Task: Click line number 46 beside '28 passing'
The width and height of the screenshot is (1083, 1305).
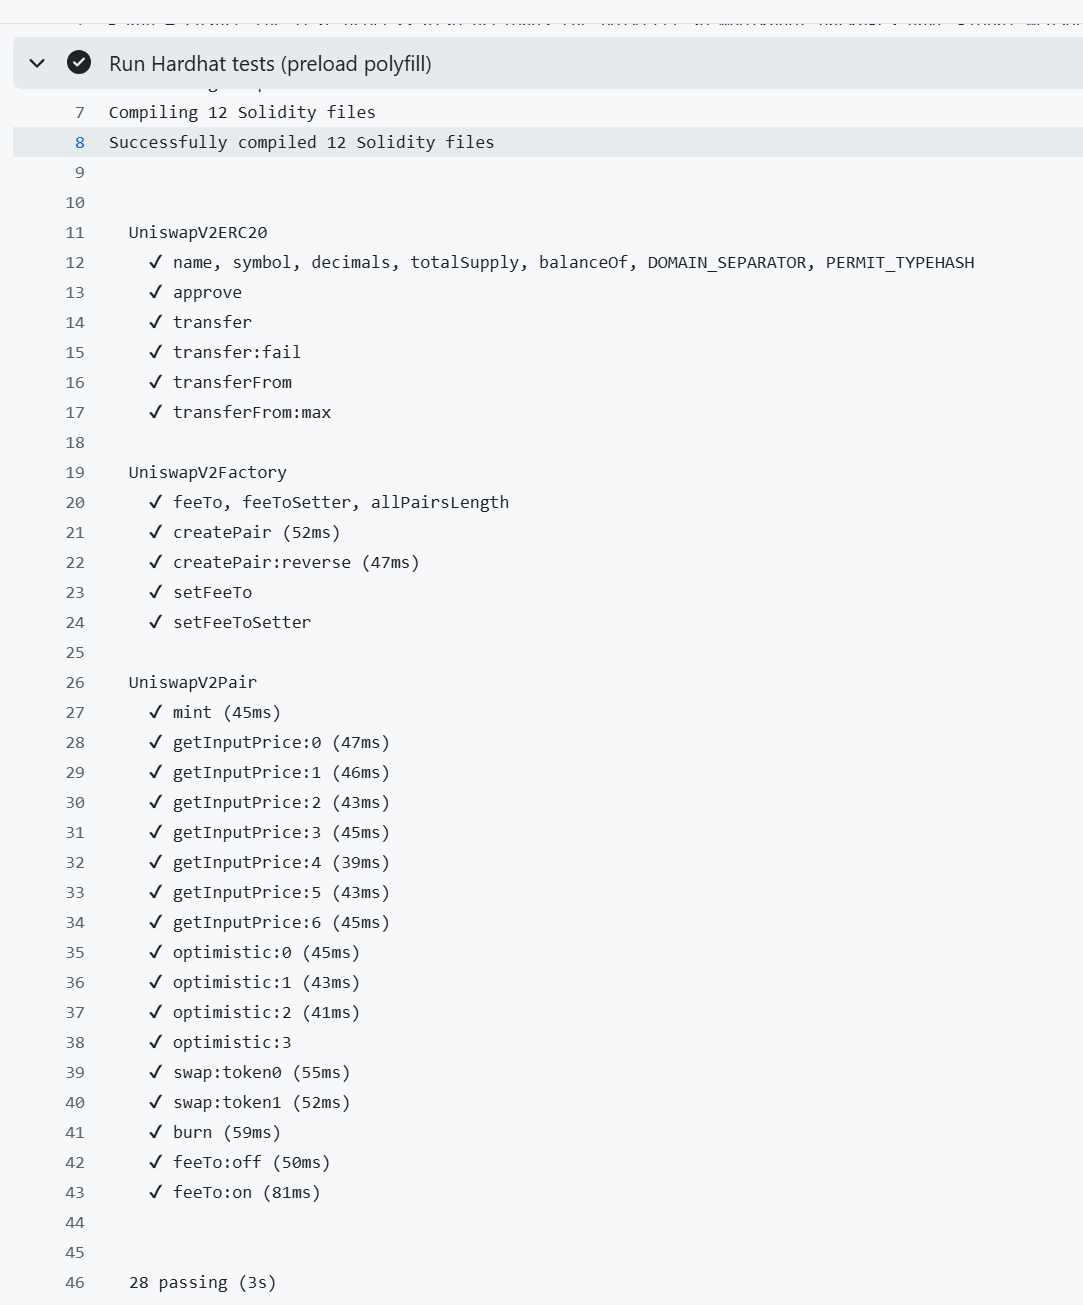Action: [75, 1282]
